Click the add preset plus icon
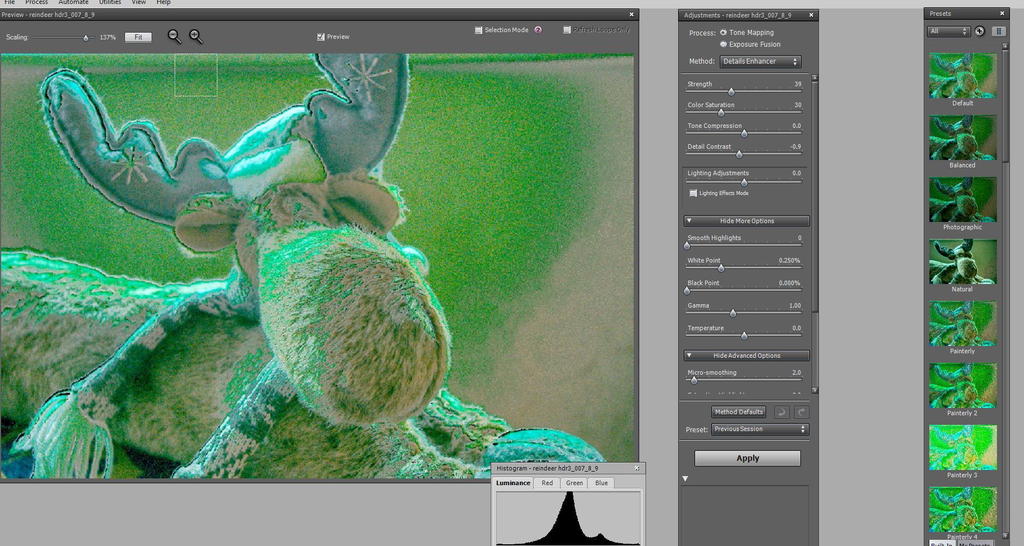The width and height of the screenshot is (1024, 546). [979, 31]
